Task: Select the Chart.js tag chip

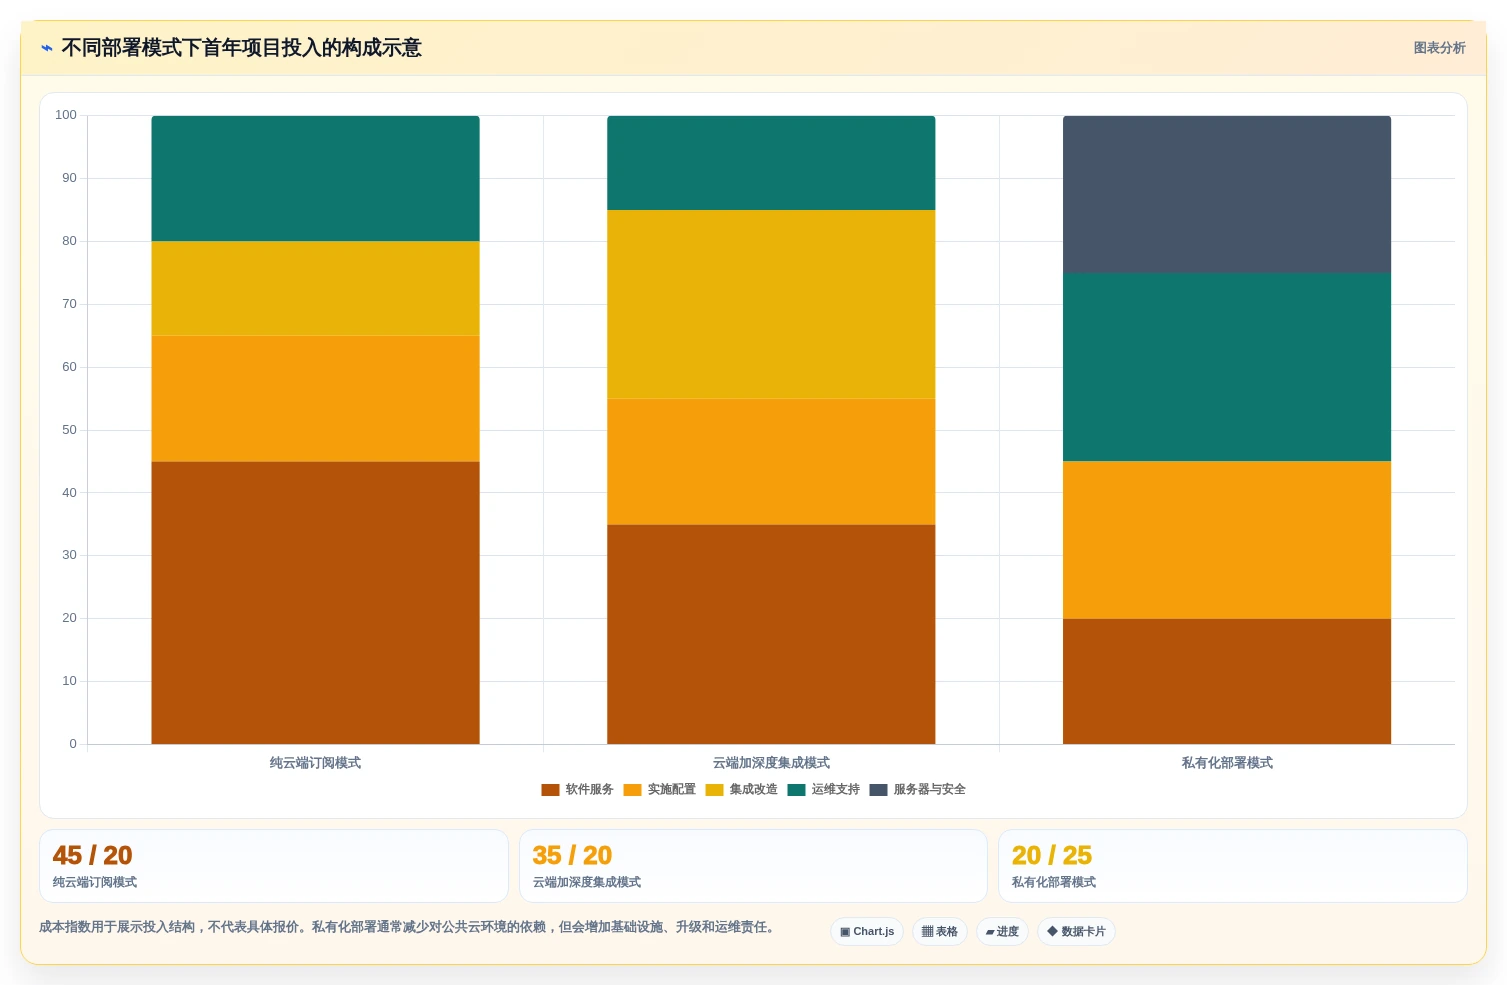Action: click(867, 932)
